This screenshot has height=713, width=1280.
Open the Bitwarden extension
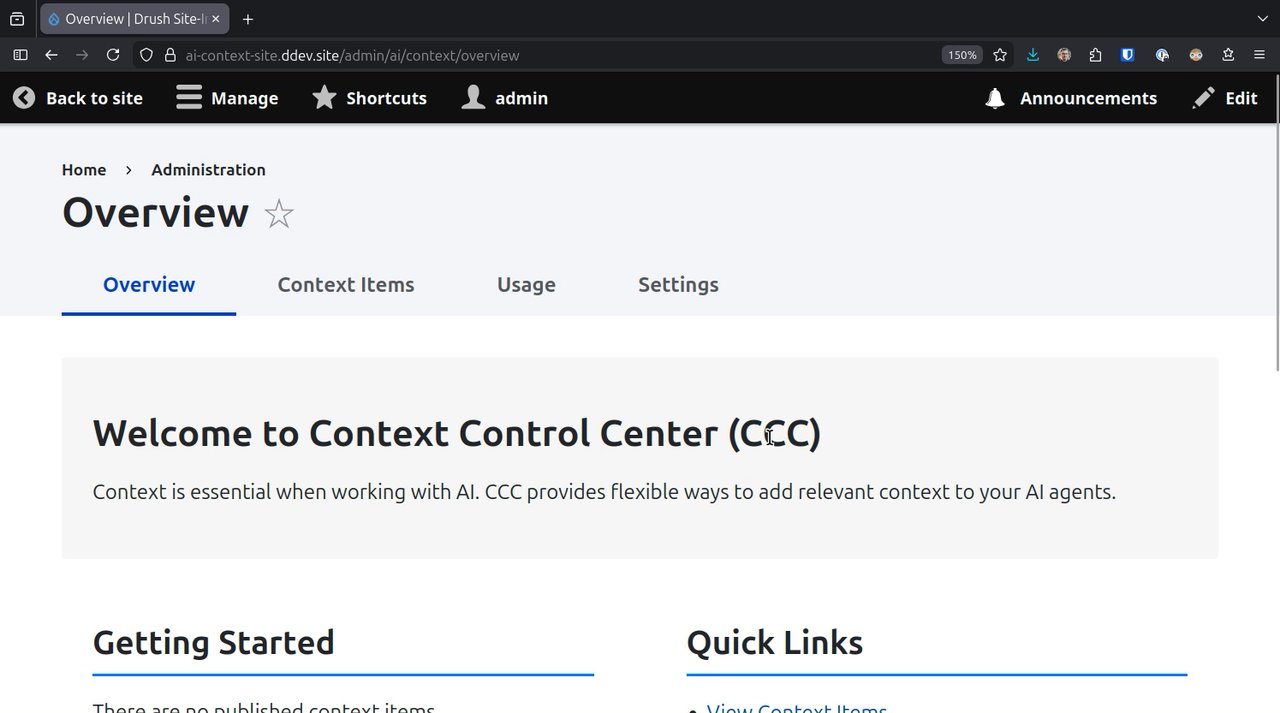tap(1127, 55)
